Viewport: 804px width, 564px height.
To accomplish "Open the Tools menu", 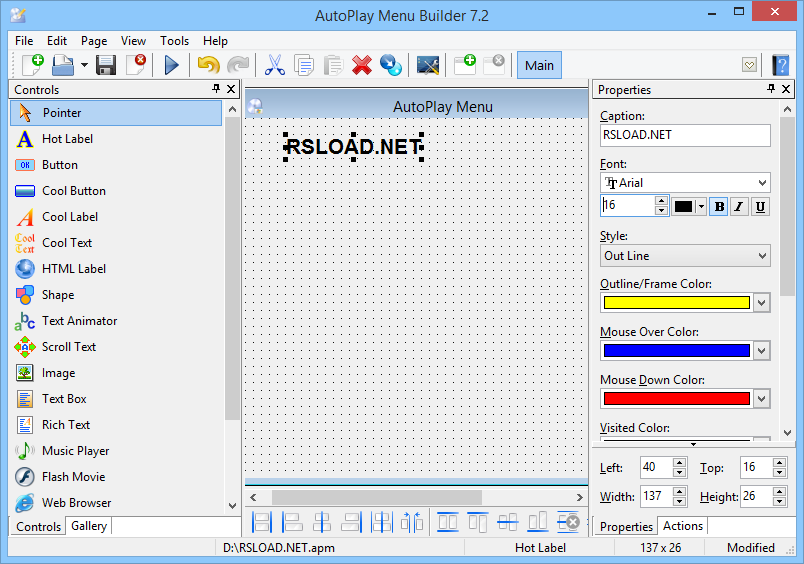I will [x=174, y=41].
